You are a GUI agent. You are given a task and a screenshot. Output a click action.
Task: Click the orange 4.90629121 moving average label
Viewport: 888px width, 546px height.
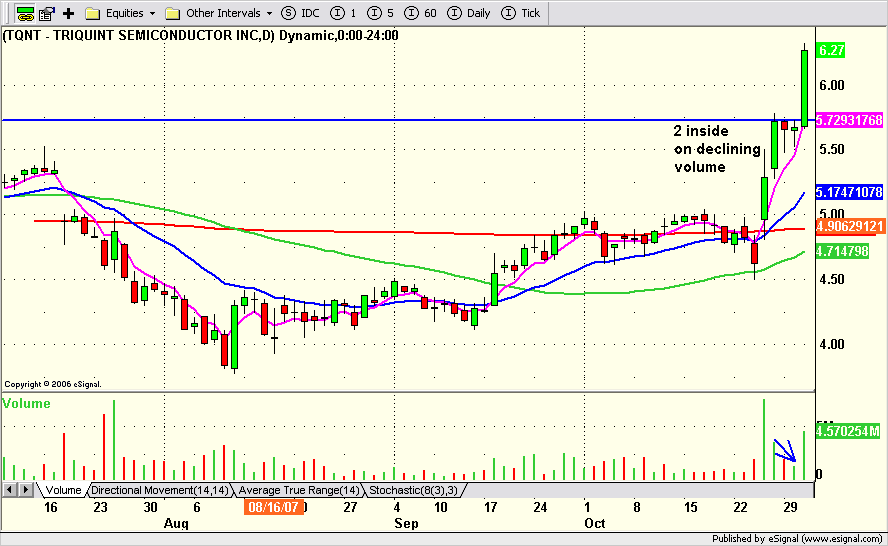pyautogui.click(x=850, y=227)
